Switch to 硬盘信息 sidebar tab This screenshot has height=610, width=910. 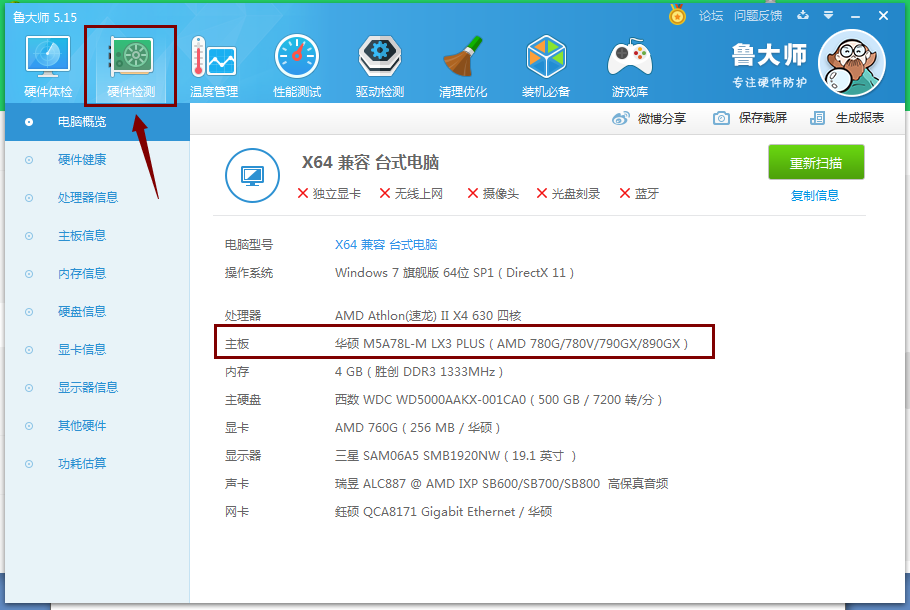[98, 312]
